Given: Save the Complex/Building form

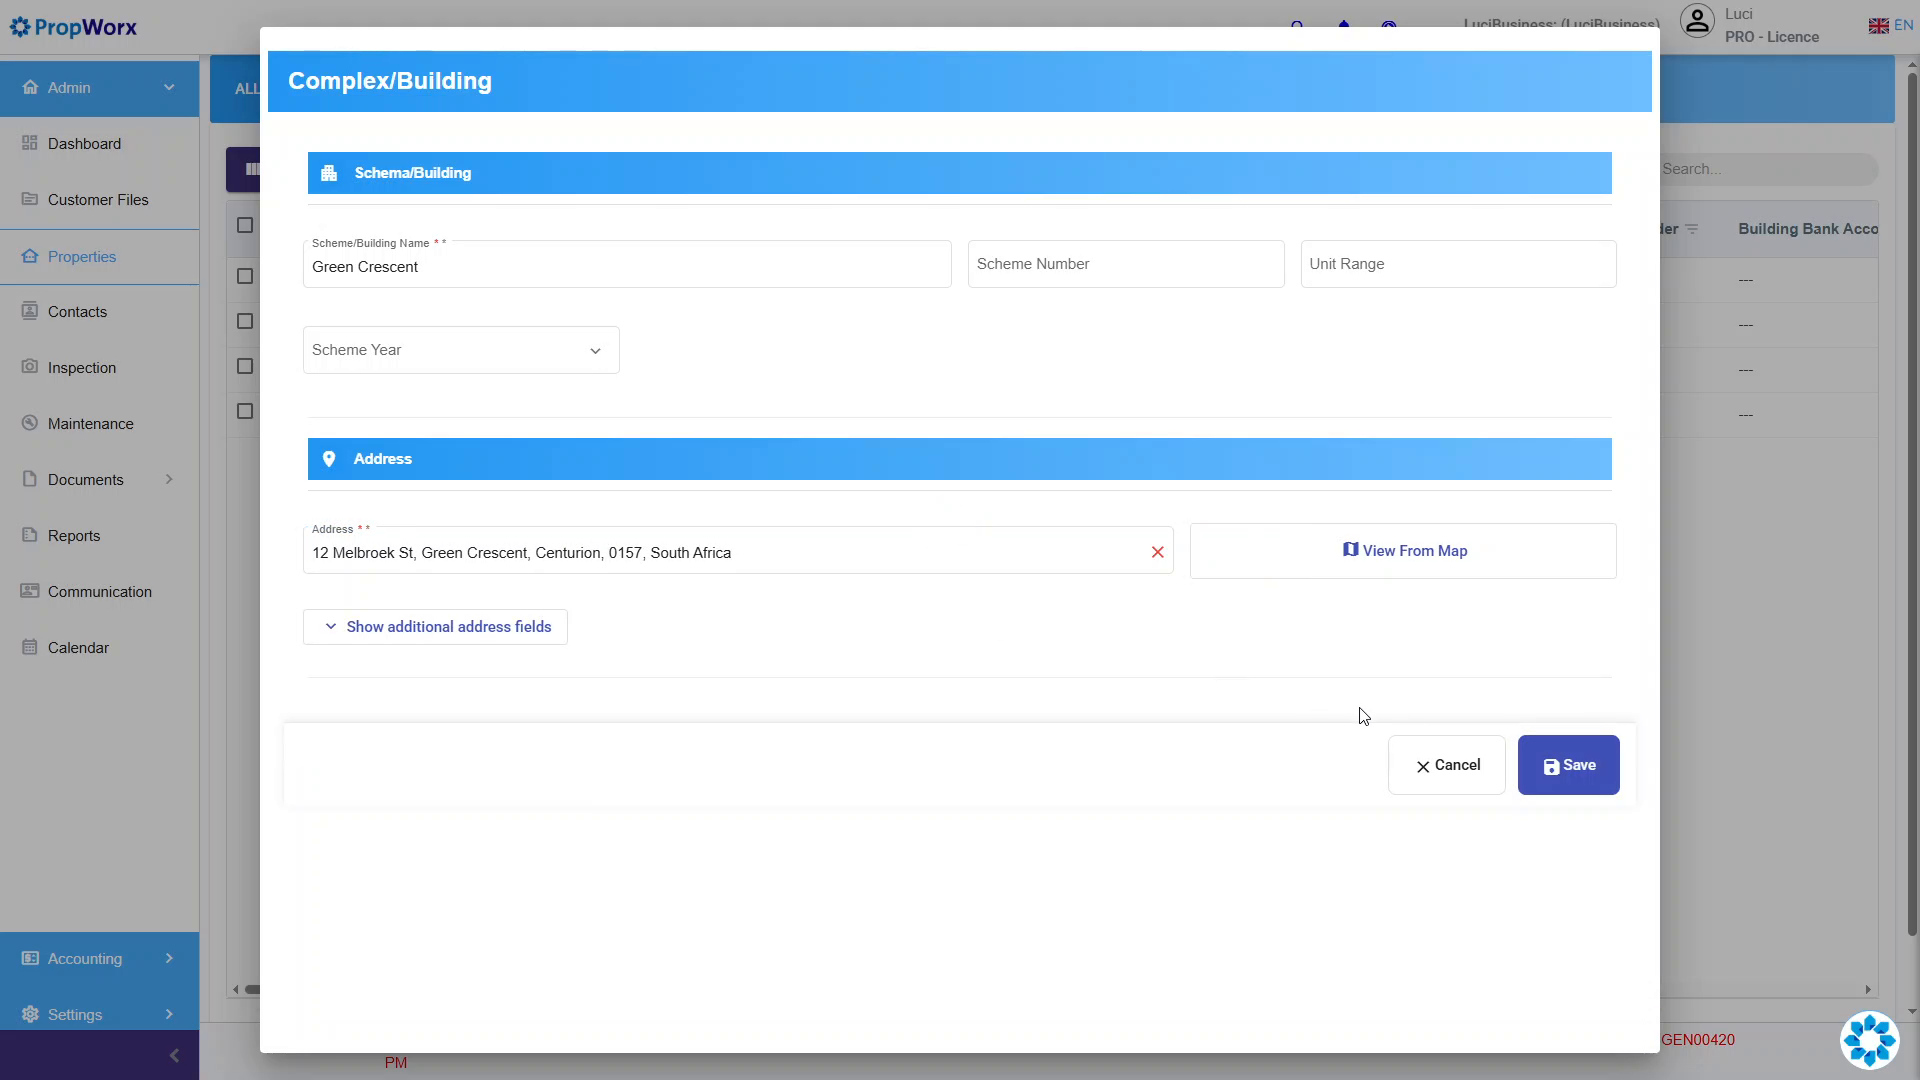Looking at the screenshot, I should point(1568,765).
